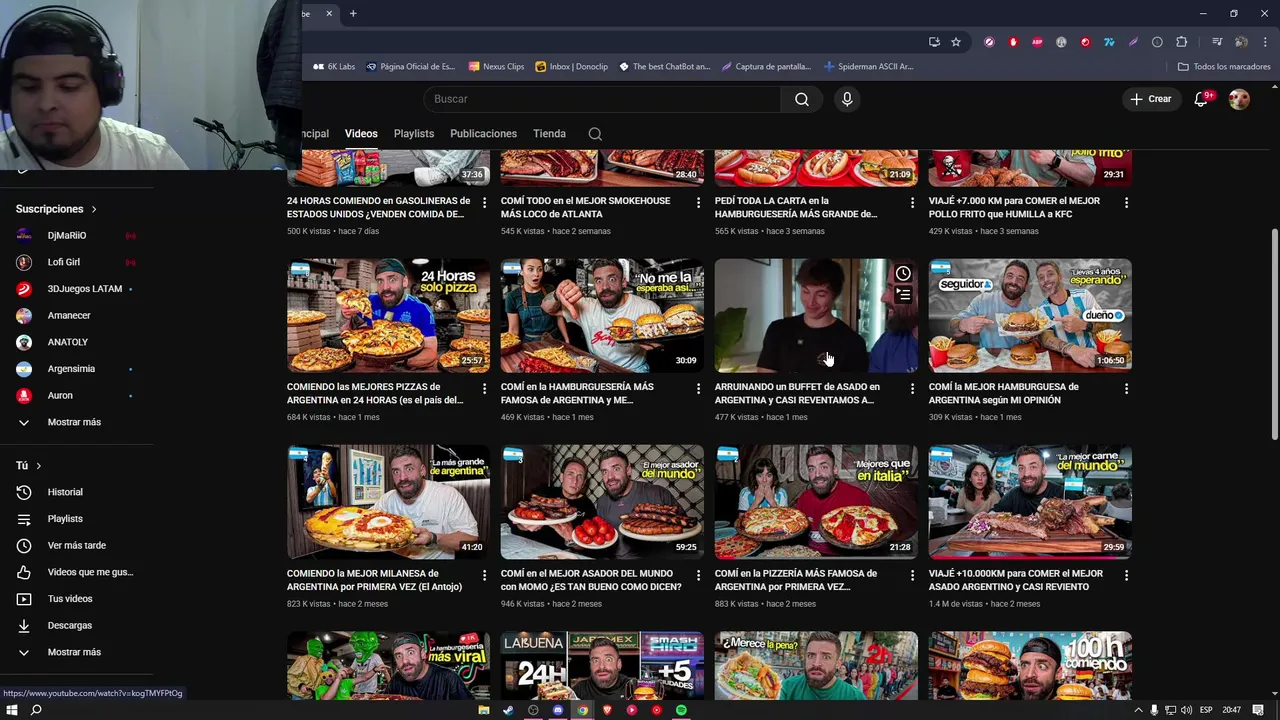Open the ABP Adblock Plus extension
The height and width of the screenshot is (720, 1280).
coord(1037,42)
